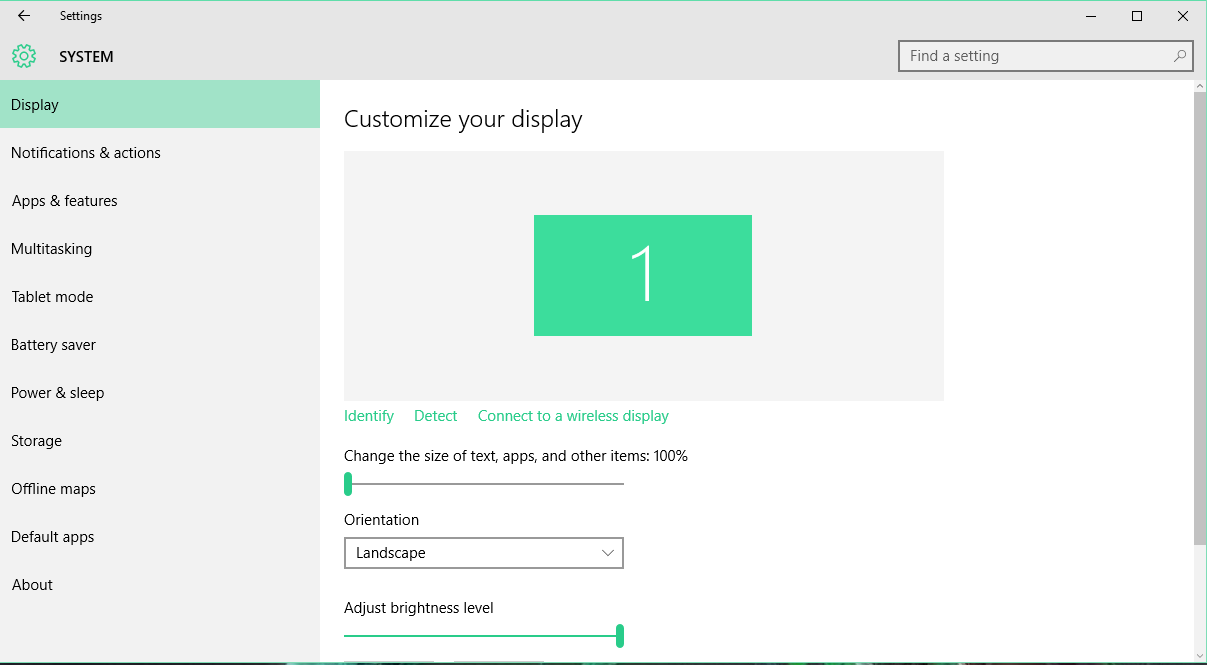Image resolution: width=1207 pixels, height=665 pixels.
Task: Open Battery saver settings
Action: (54, 345)
